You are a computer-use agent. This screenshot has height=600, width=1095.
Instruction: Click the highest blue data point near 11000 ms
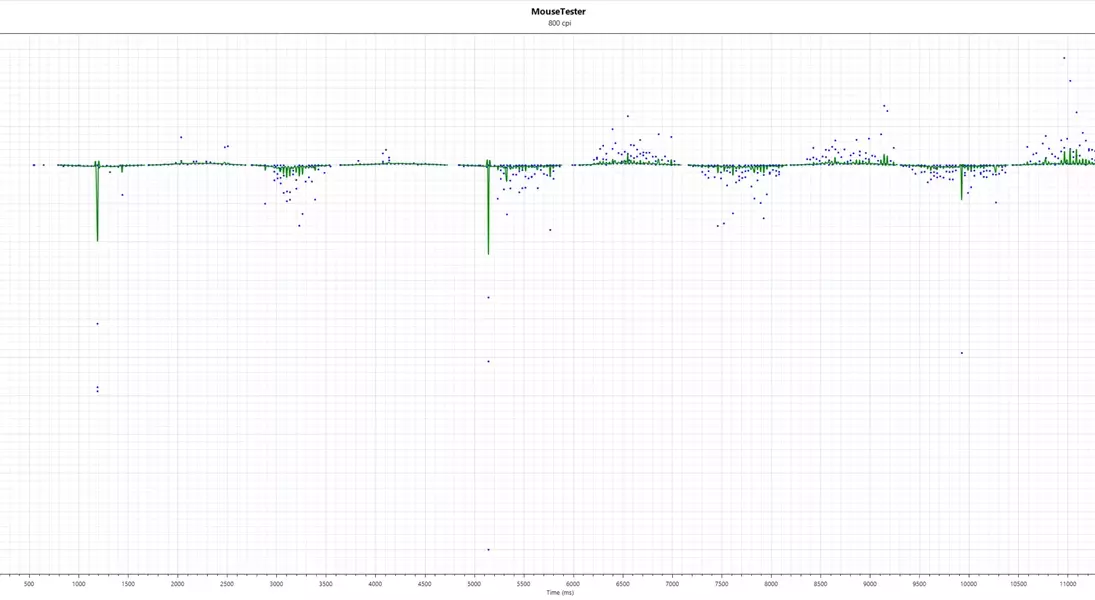(x=1064, y=58)
